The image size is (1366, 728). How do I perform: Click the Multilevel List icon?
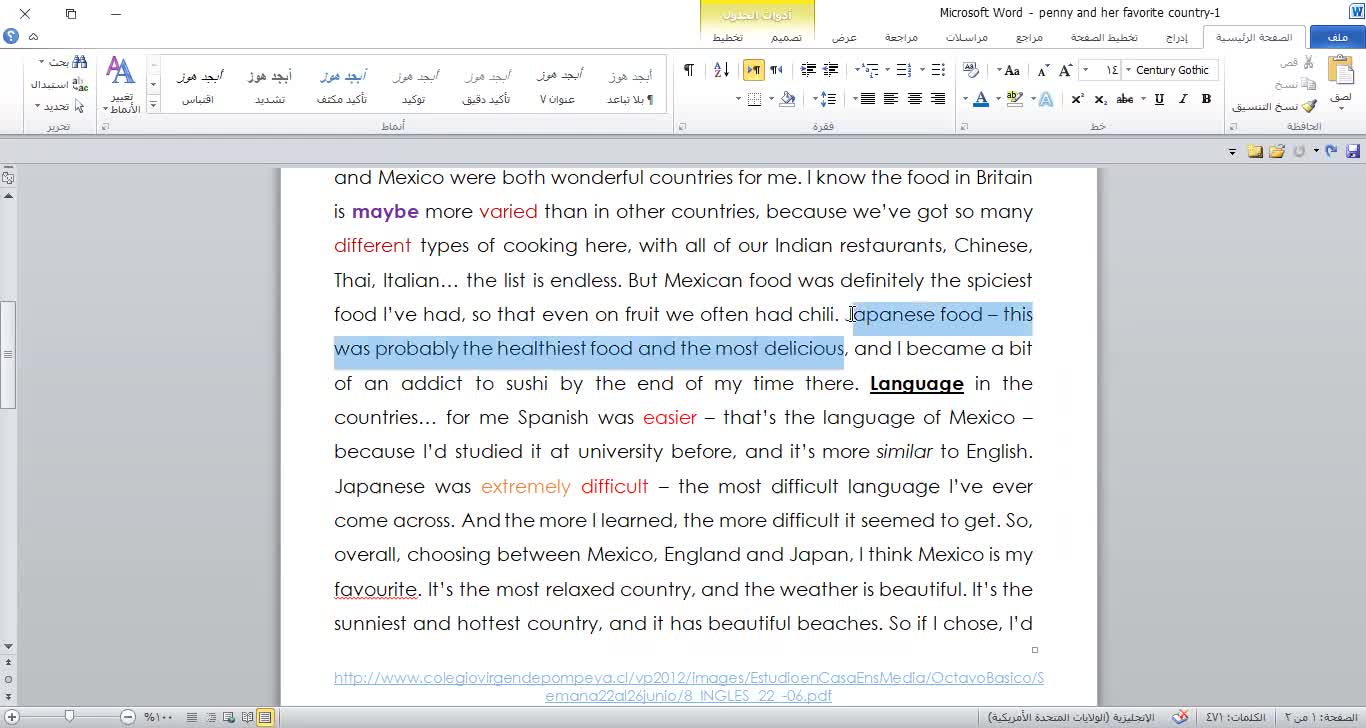871,70
